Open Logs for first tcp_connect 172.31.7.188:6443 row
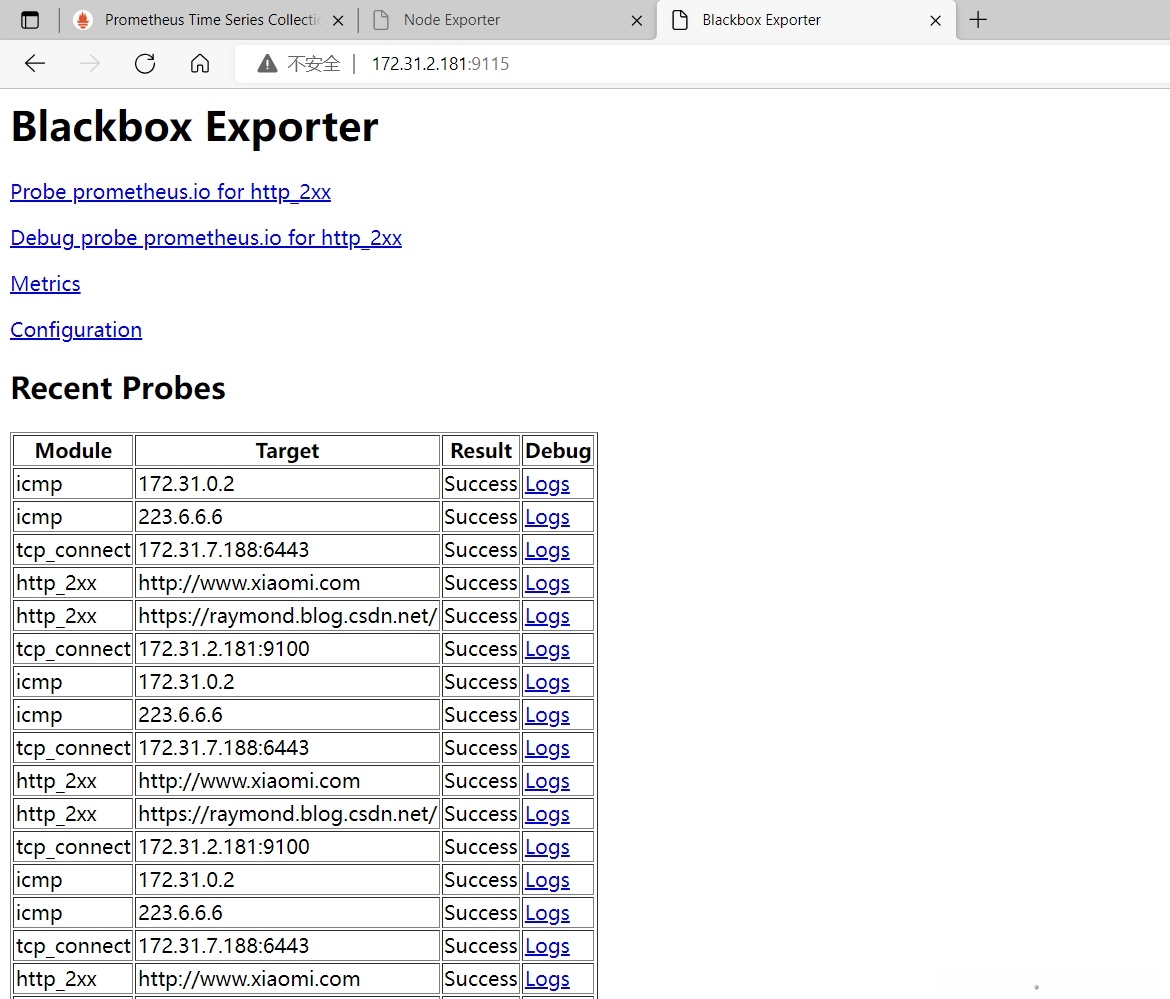The width and height of the screenshot is (1170, 999). [547, 550]
